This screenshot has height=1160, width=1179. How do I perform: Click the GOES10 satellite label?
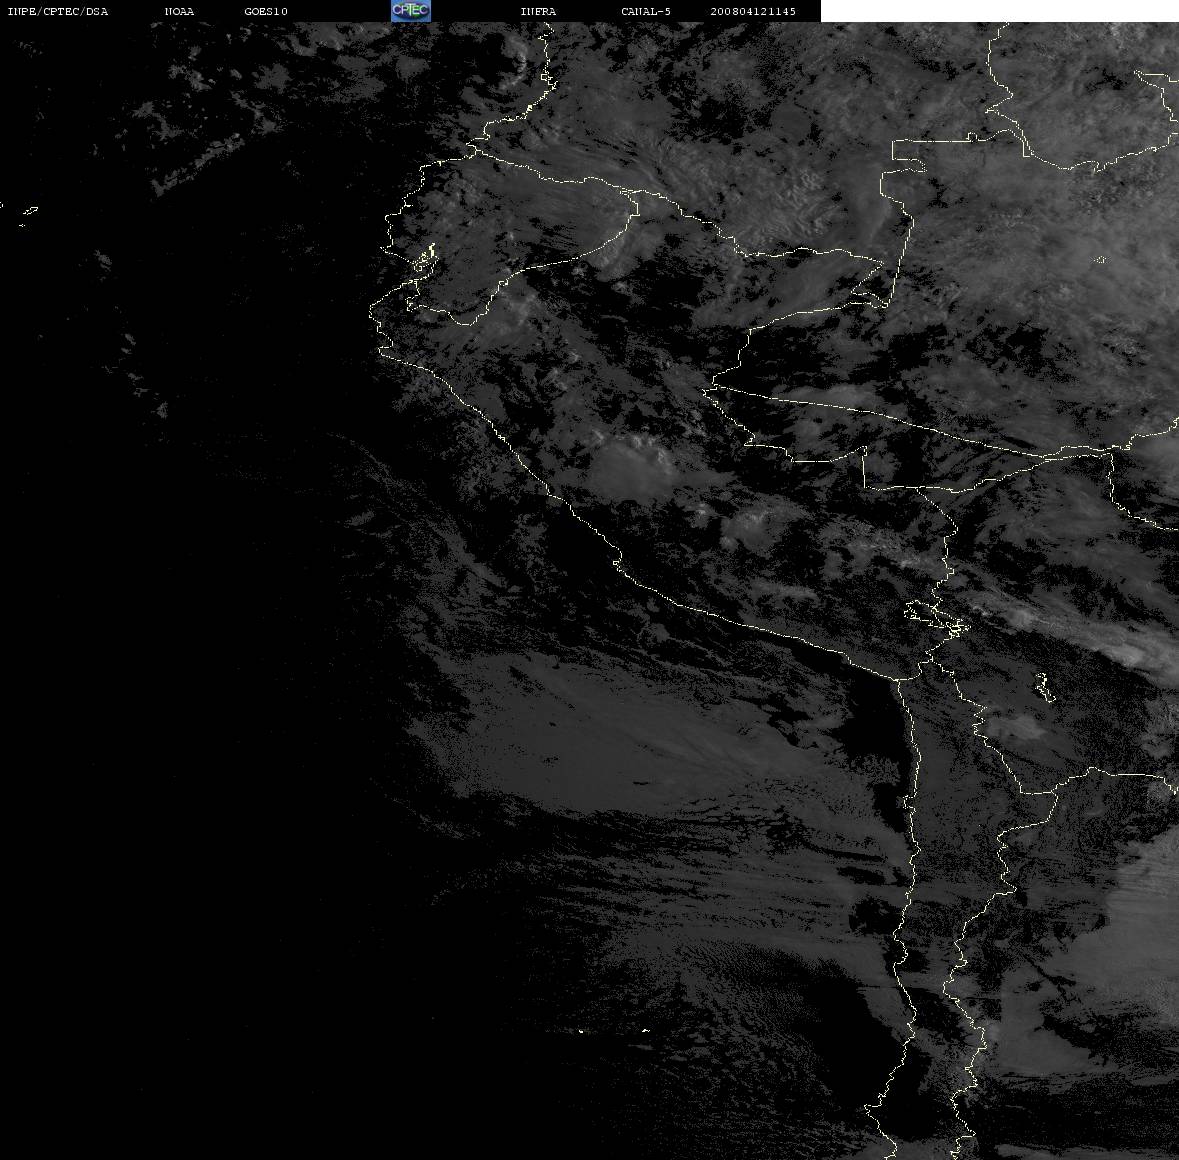tap(265, 11)
